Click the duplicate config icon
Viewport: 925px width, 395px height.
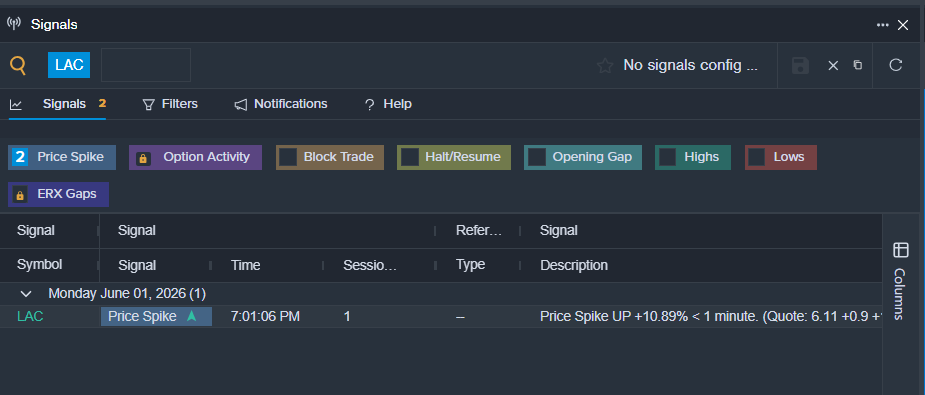[858, 65]
